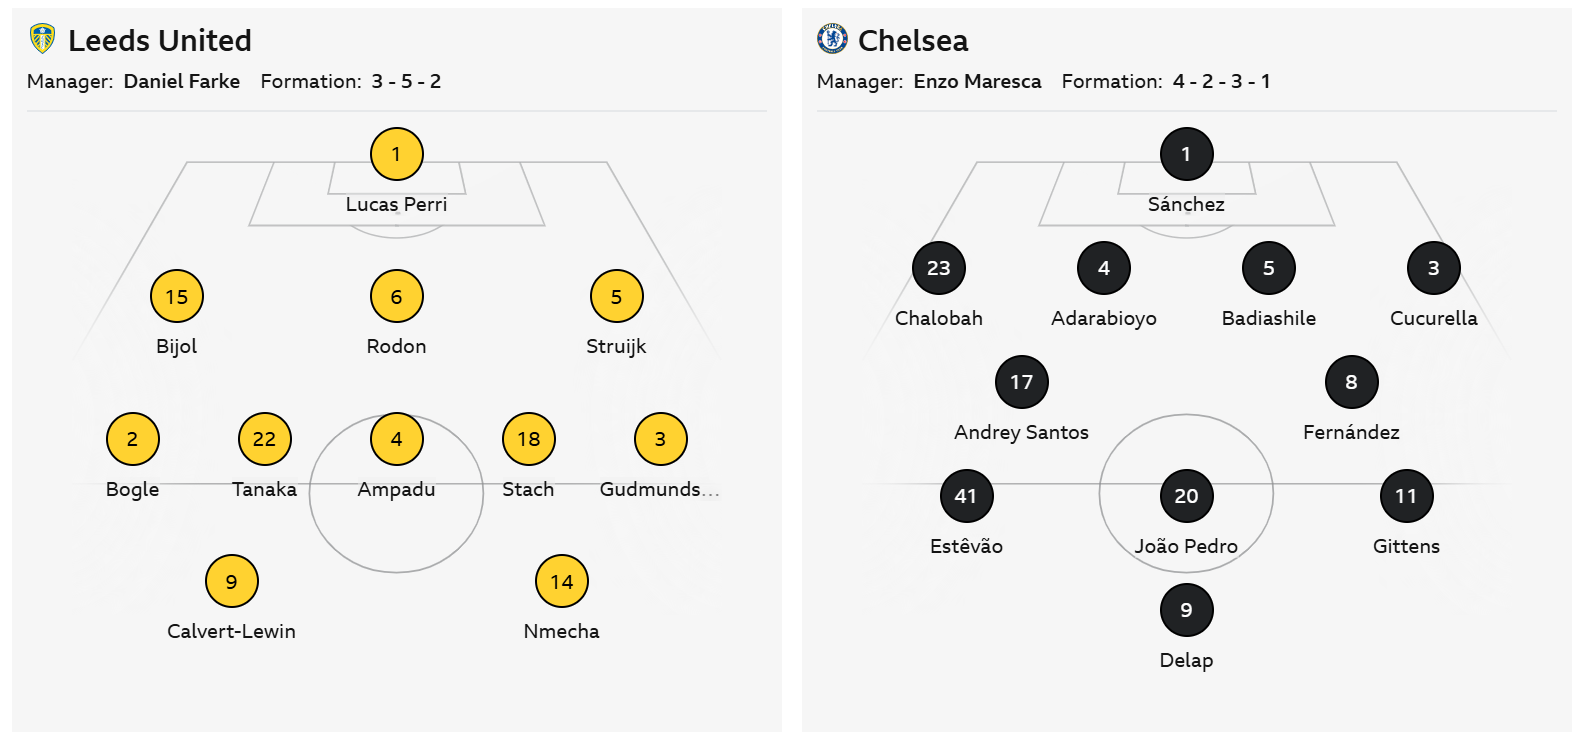Image resolution: width=1585 pixels, height=743 pixels.
Task: Click Bijol's number 15 shirt badge
Action: pyautogui.click(x=177, y=296)
